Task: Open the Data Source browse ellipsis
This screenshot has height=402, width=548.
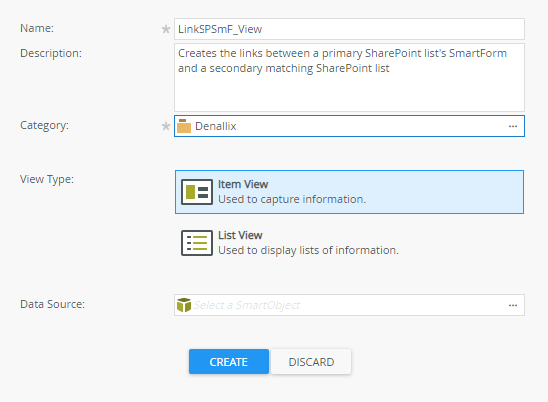Action: coord(513,305)
